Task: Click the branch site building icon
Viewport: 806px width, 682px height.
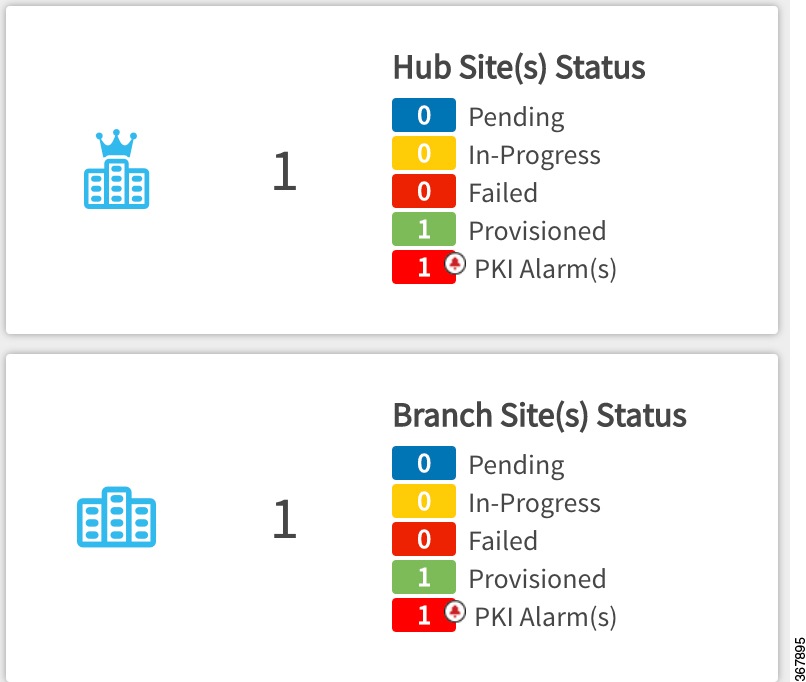Action: click(x=117, y=517)
